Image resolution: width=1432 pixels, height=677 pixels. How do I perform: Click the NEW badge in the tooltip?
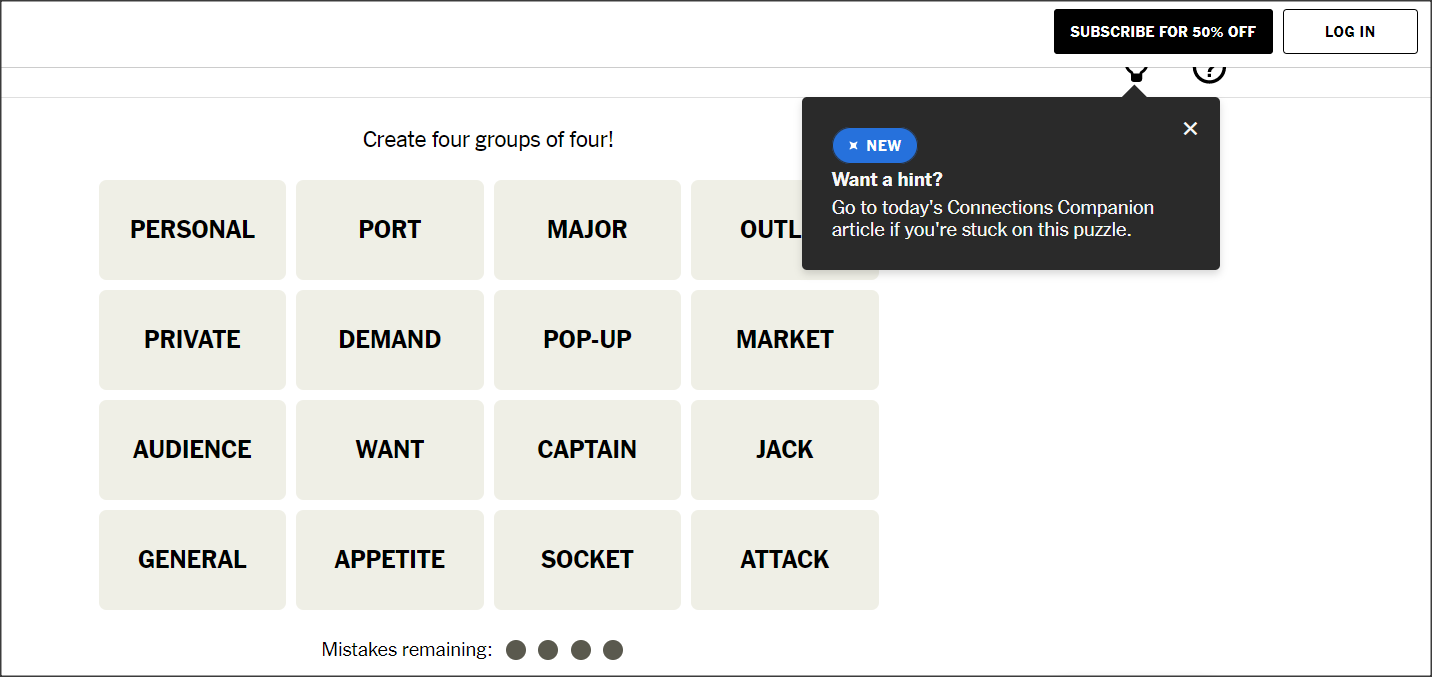tap(874, 145)
